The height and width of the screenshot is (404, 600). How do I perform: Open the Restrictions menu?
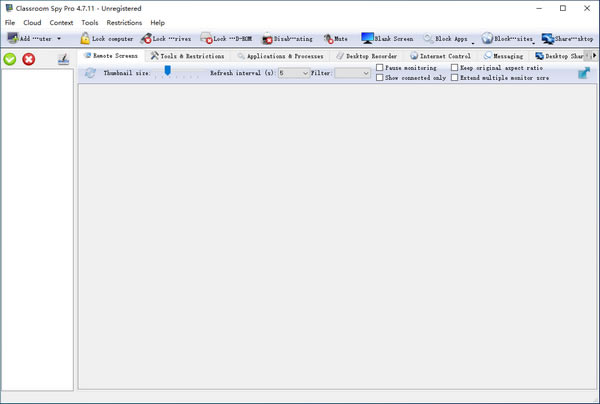click(124, 23)
